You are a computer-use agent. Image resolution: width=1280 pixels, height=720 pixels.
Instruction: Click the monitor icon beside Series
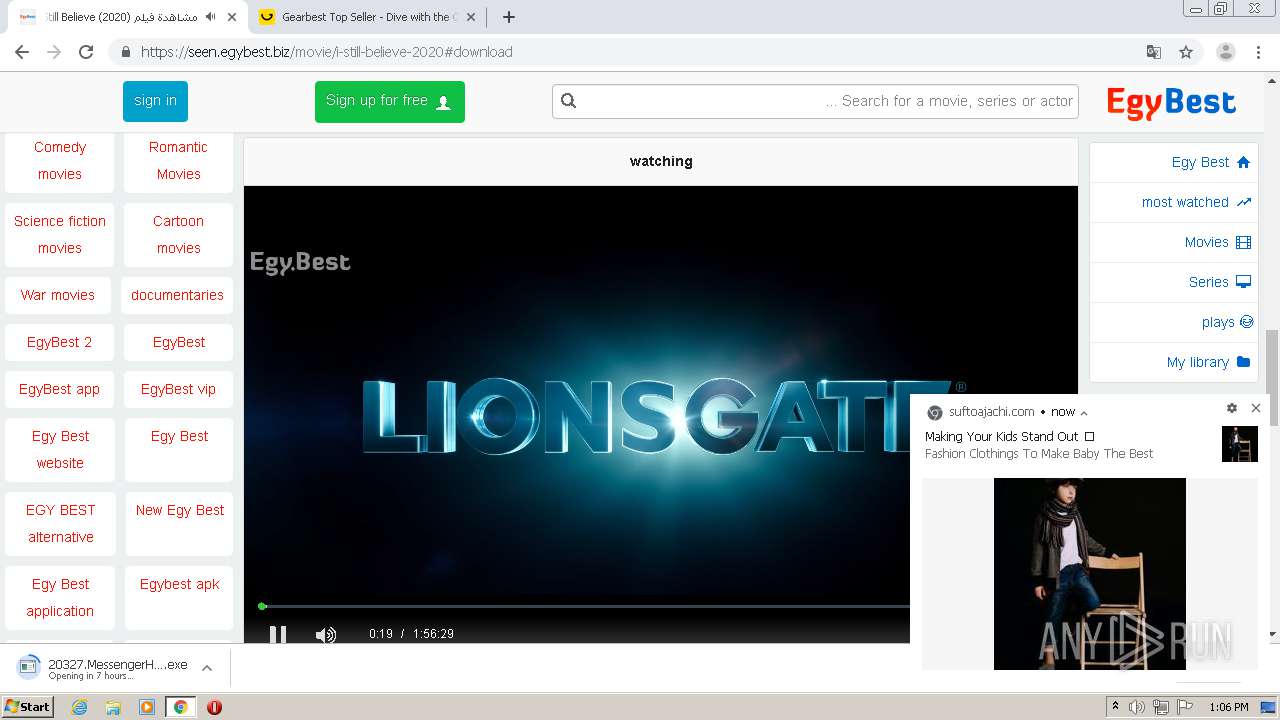point(1243,282)
